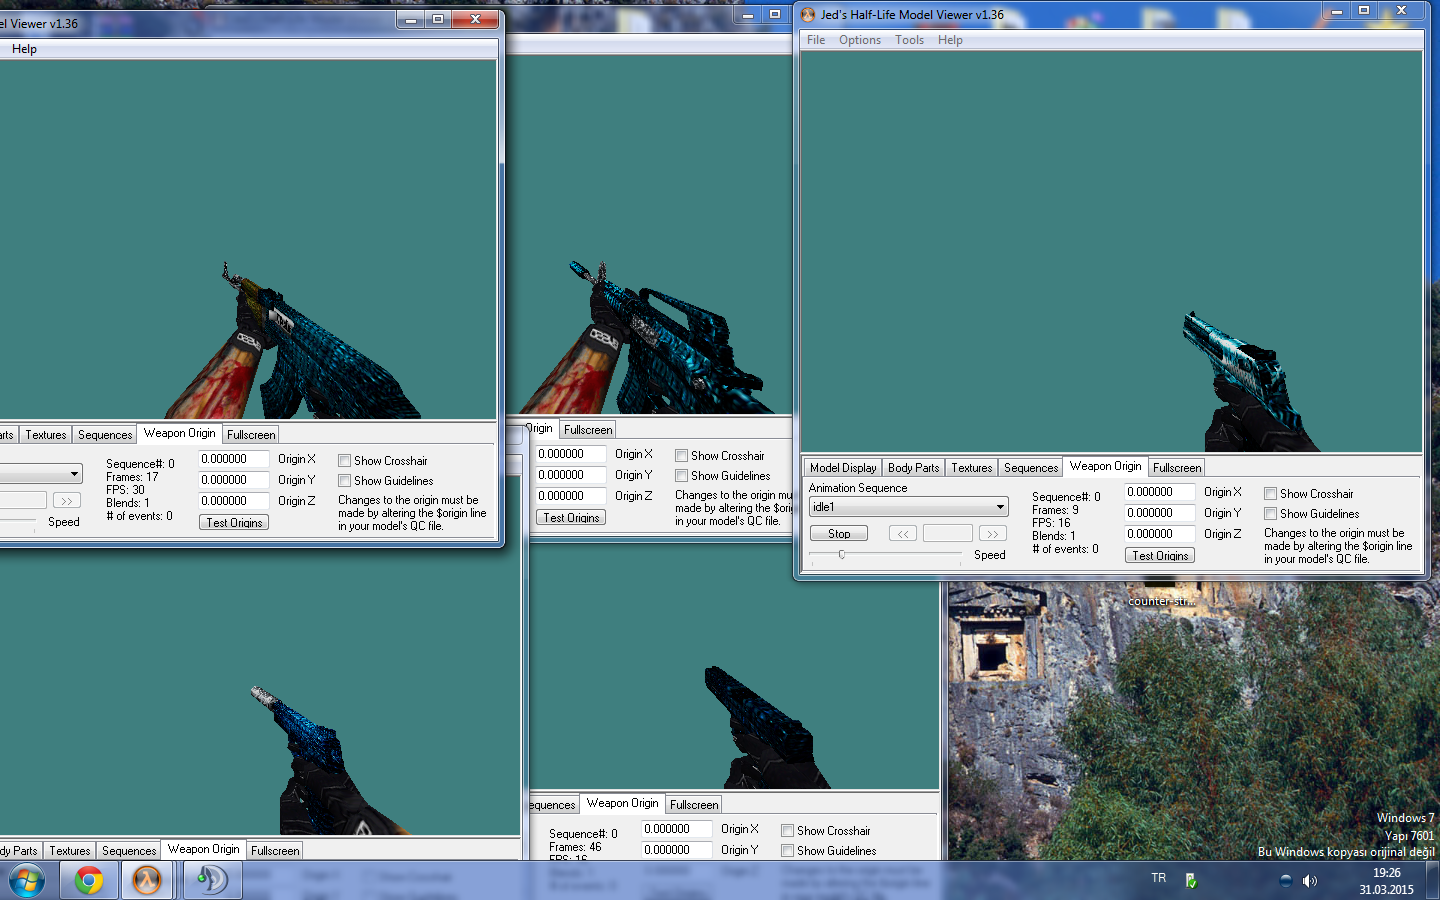Stop the animation in the Deagle window

839,534
